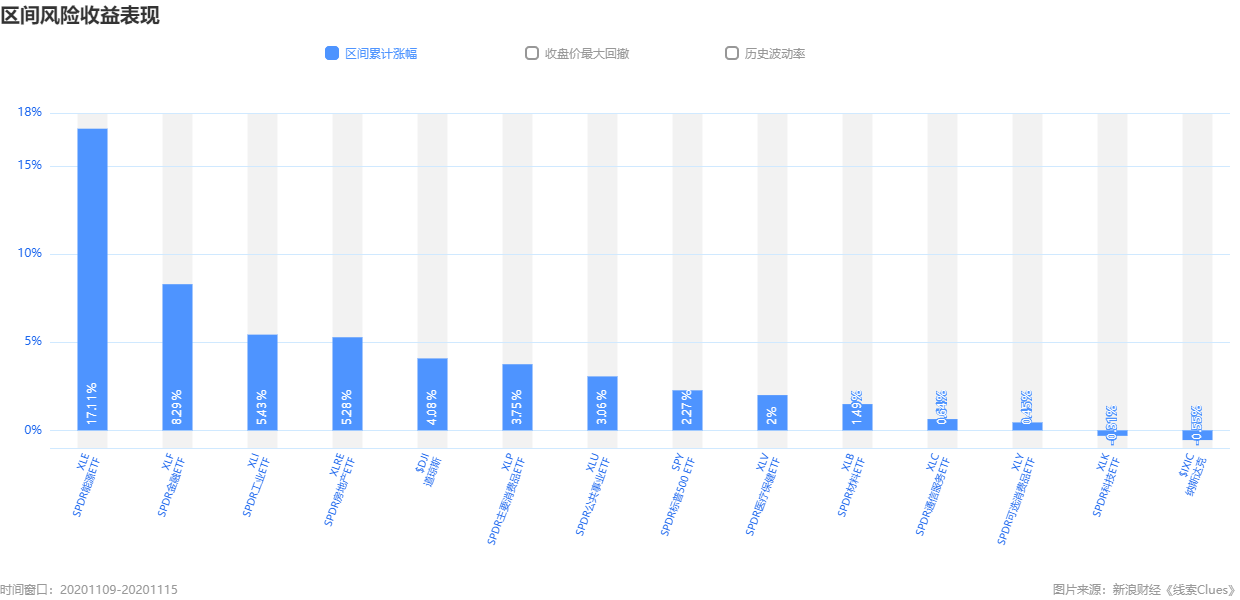Image resolution: width=1240 pixels, height=600 pixels.
Task: Click the SPY SPDR标普500 ETF axis label
Action: coord(681,495)
